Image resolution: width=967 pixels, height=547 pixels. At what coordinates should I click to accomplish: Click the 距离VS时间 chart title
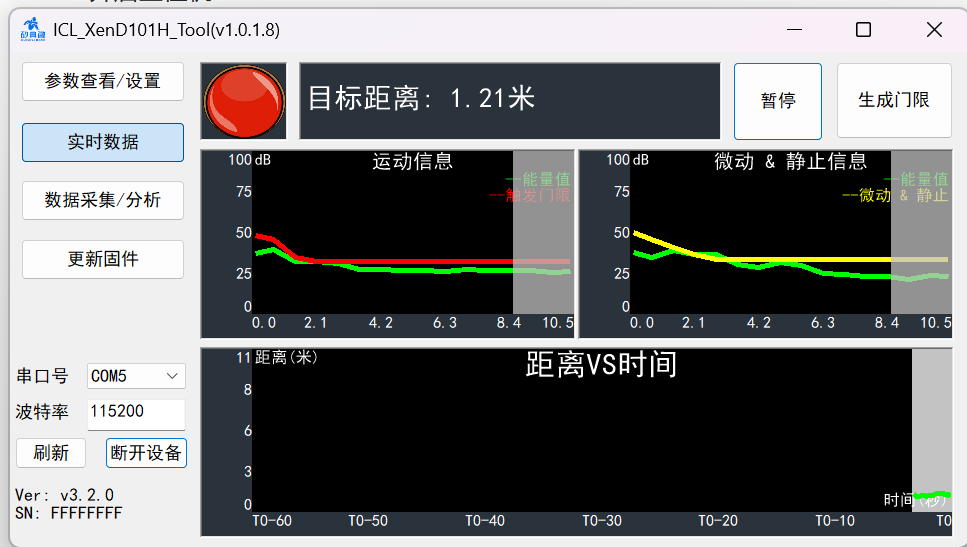[601, 365]
